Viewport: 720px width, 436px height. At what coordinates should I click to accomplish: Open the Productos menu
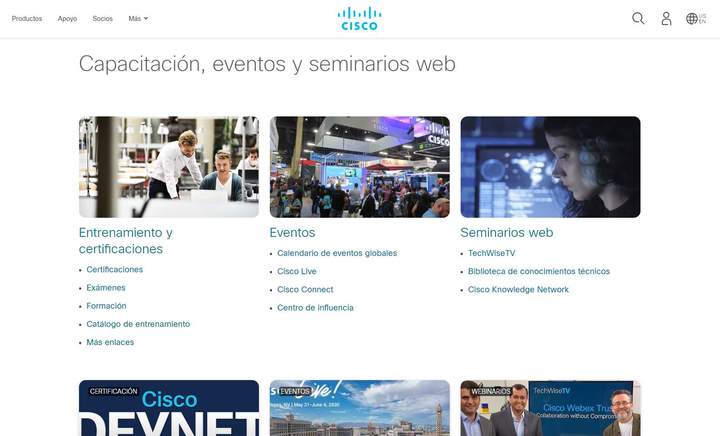tap(27, 18)
